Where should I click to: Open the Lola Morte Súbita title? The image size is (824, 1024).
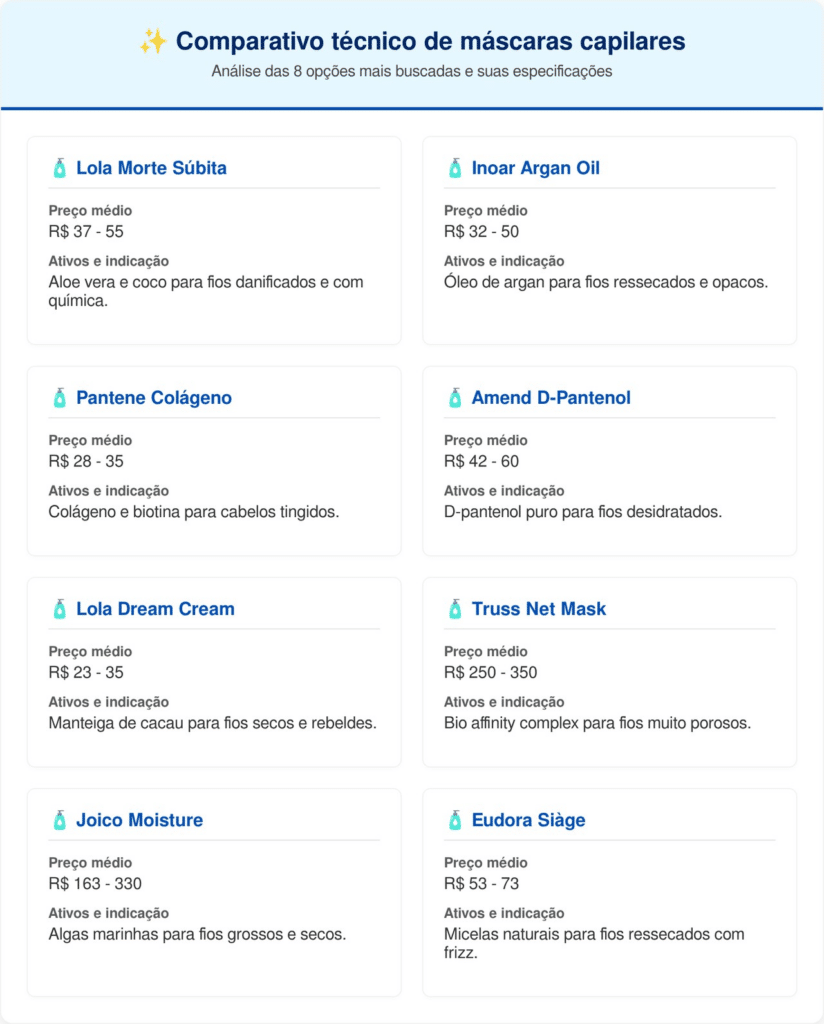pos(151,168)
